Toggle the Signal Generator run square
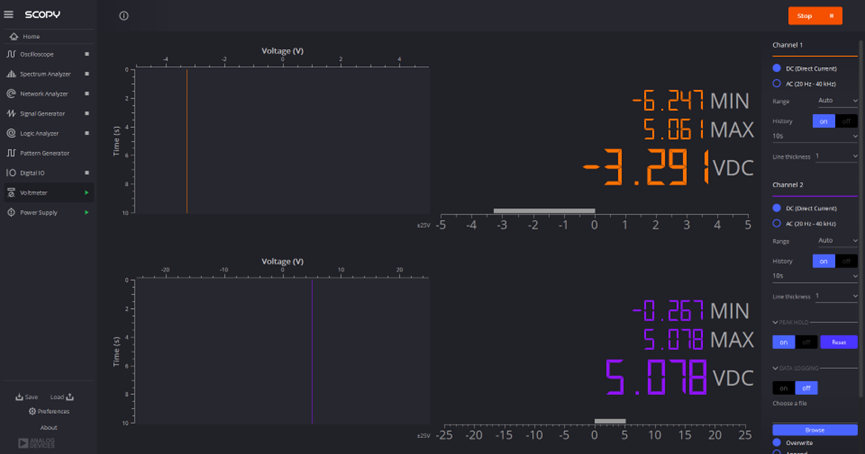This screenshot has height=454, width=865. pos(87,114)
